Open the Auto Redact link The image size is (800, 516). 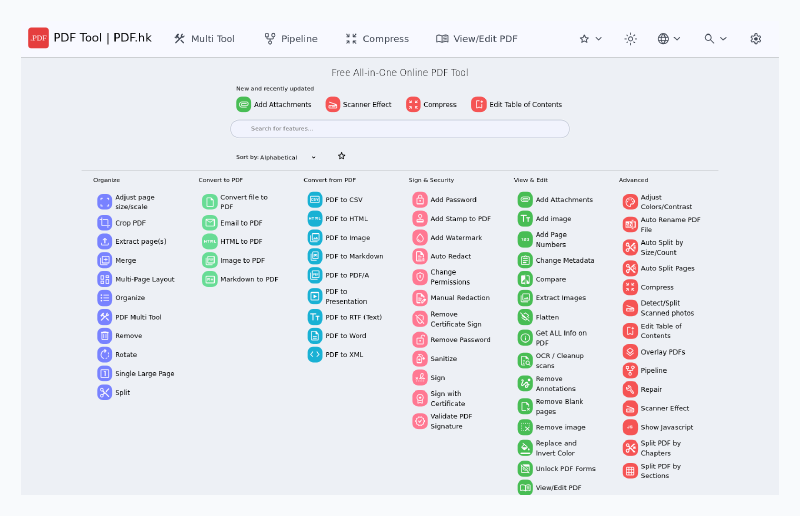click(x=442, y=256)
